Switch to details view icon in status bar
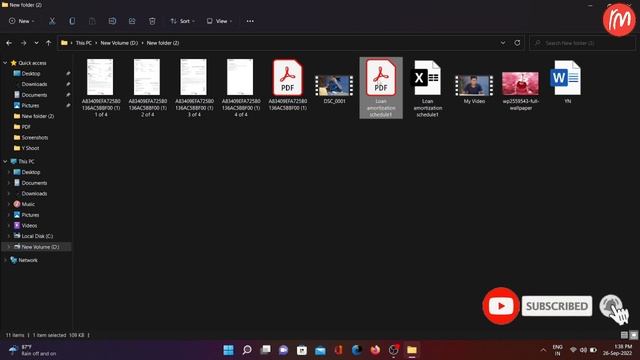 point(624,335)
